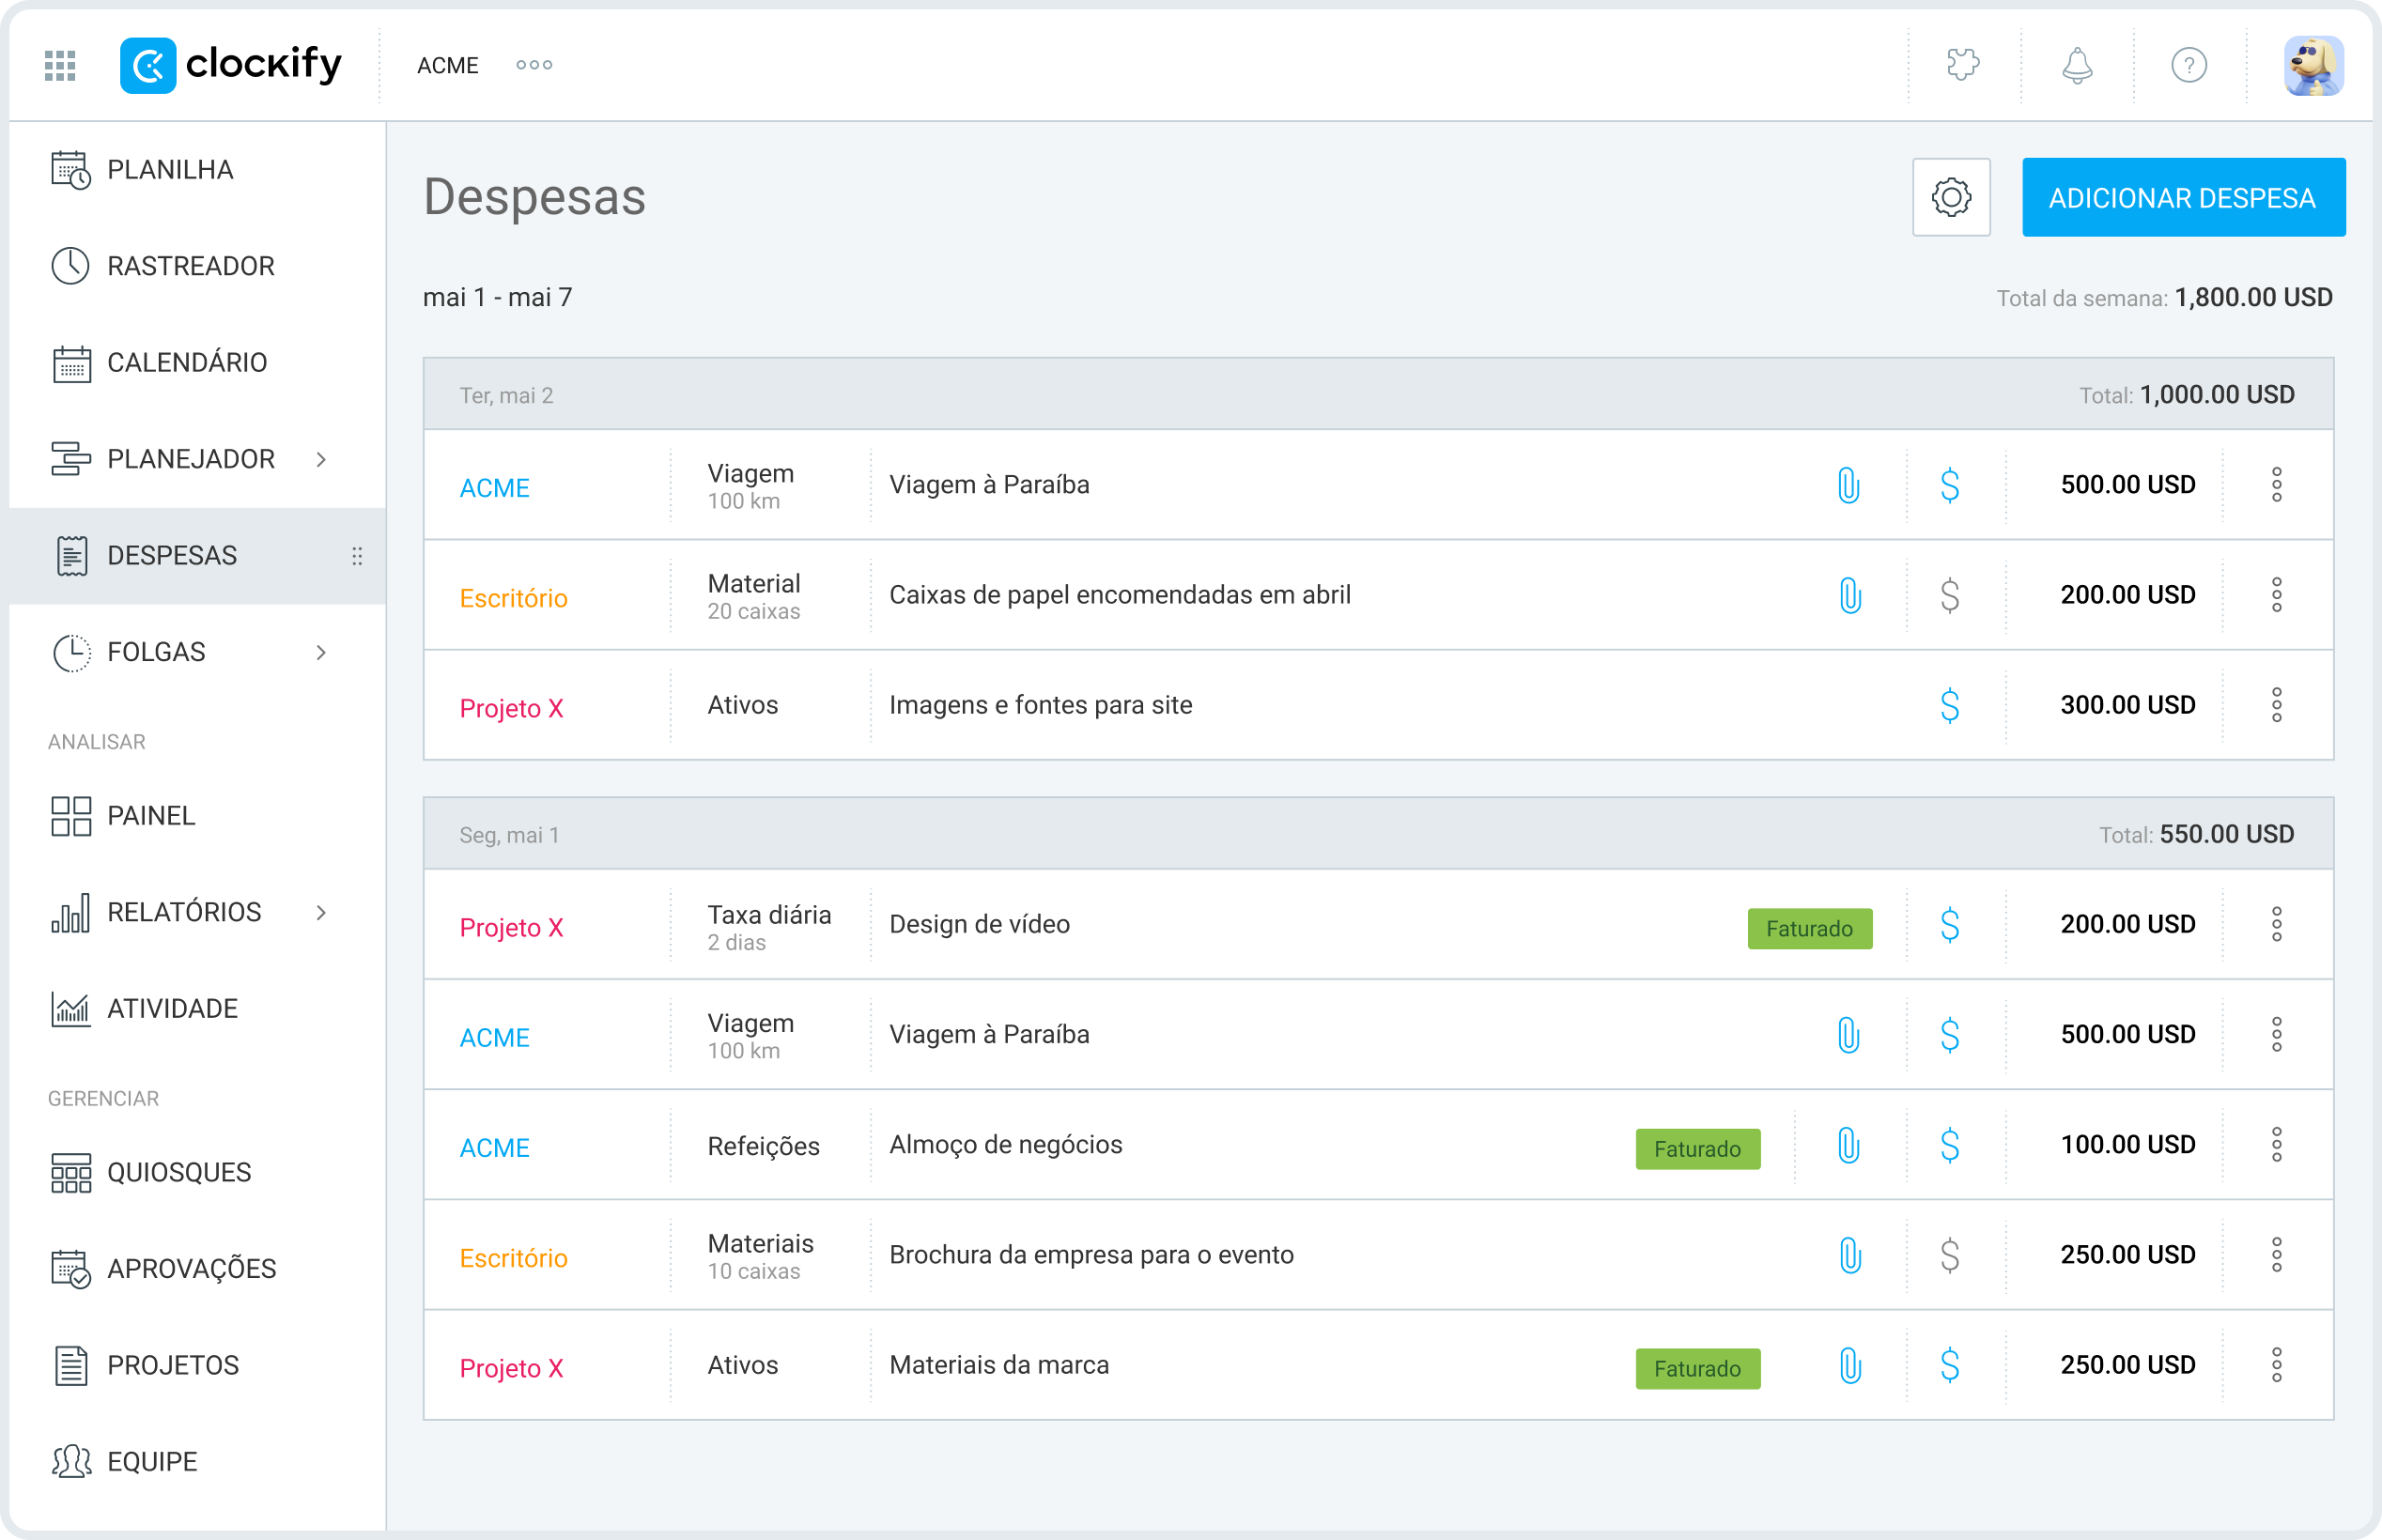
Task: Click the Calendário icon in the sidebar
Action: [x=70, y=362]
